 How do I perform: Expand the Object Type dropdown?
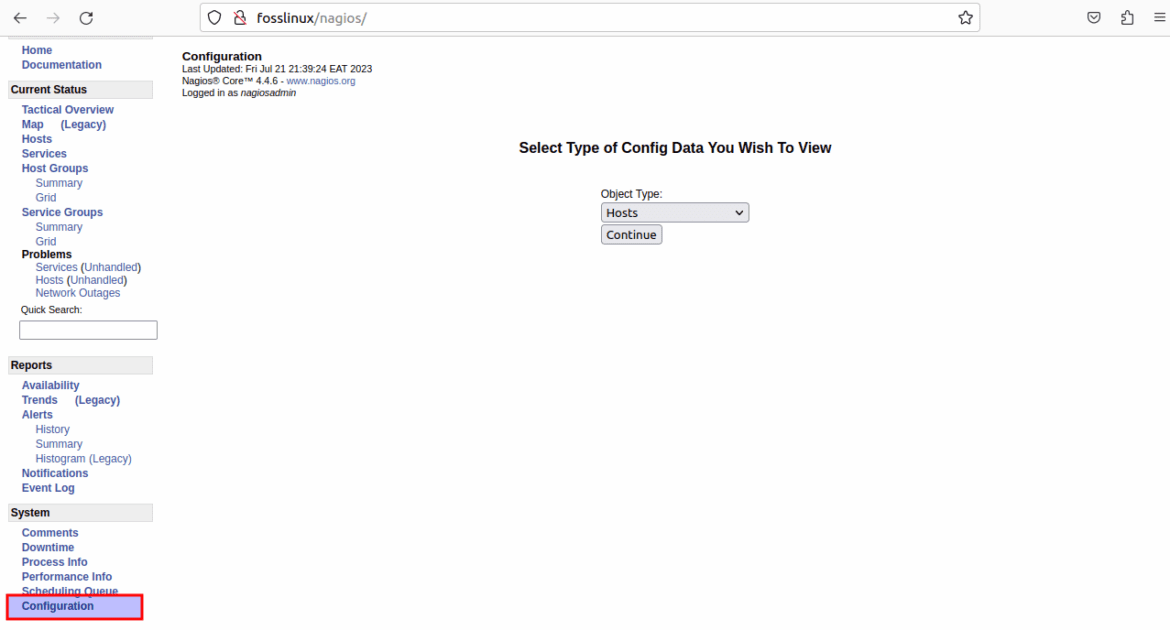coord(675,213)
